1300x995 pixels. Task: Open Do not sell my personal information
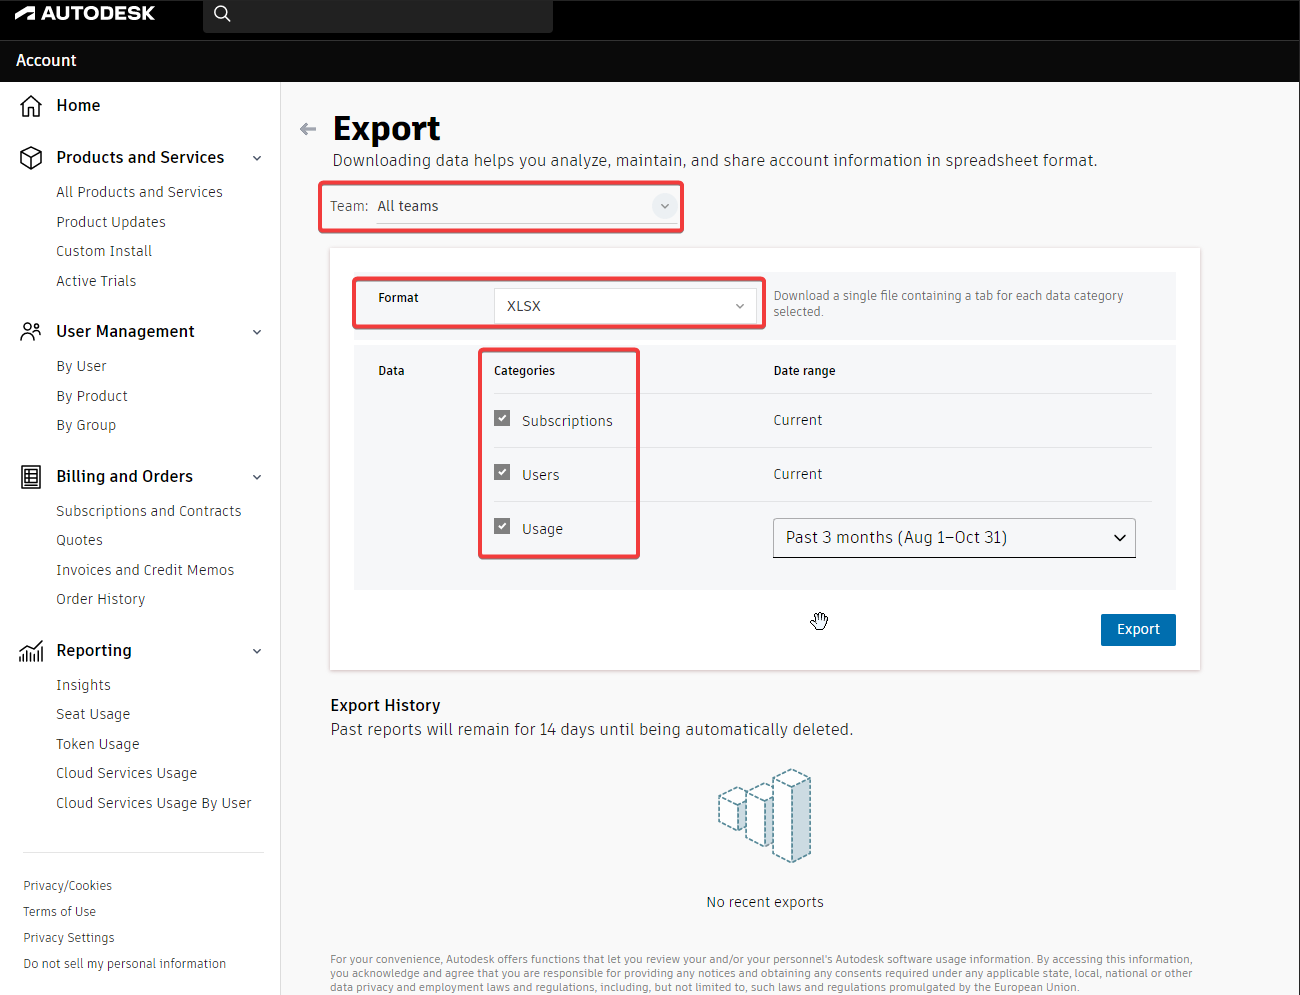point(124,964)
